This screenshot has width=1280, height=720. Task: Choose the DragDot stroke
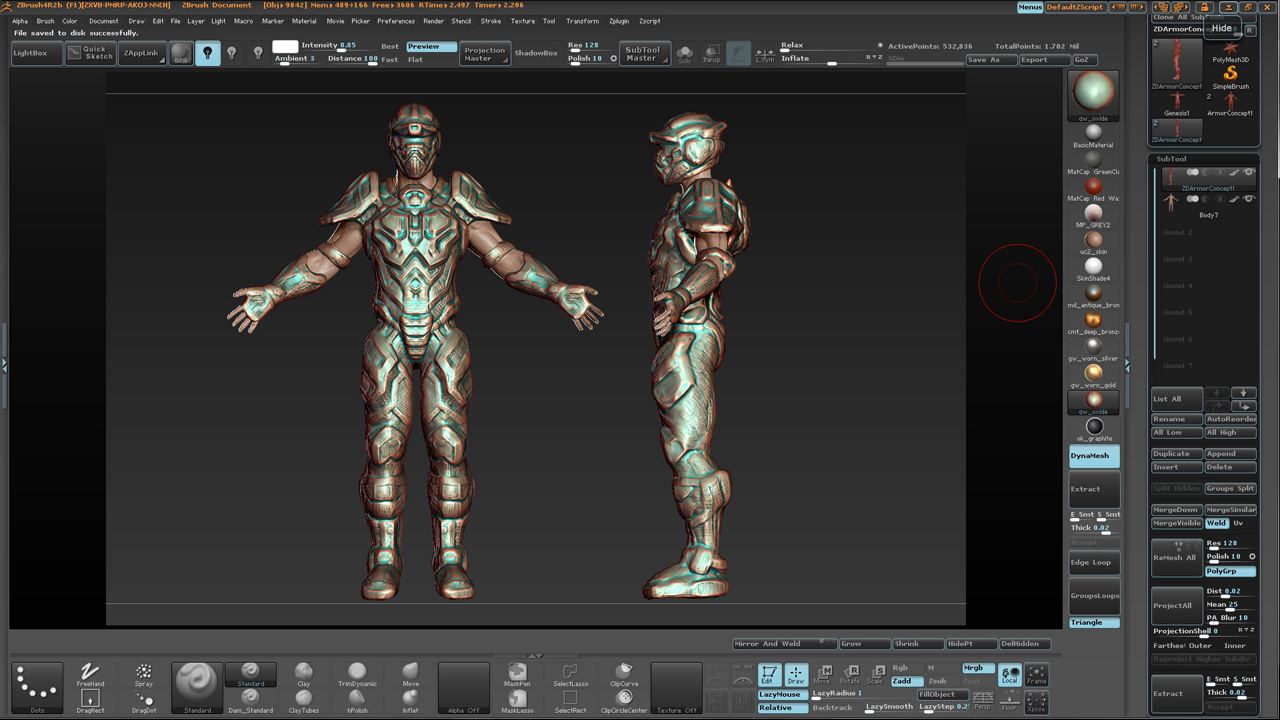[143, 701]
